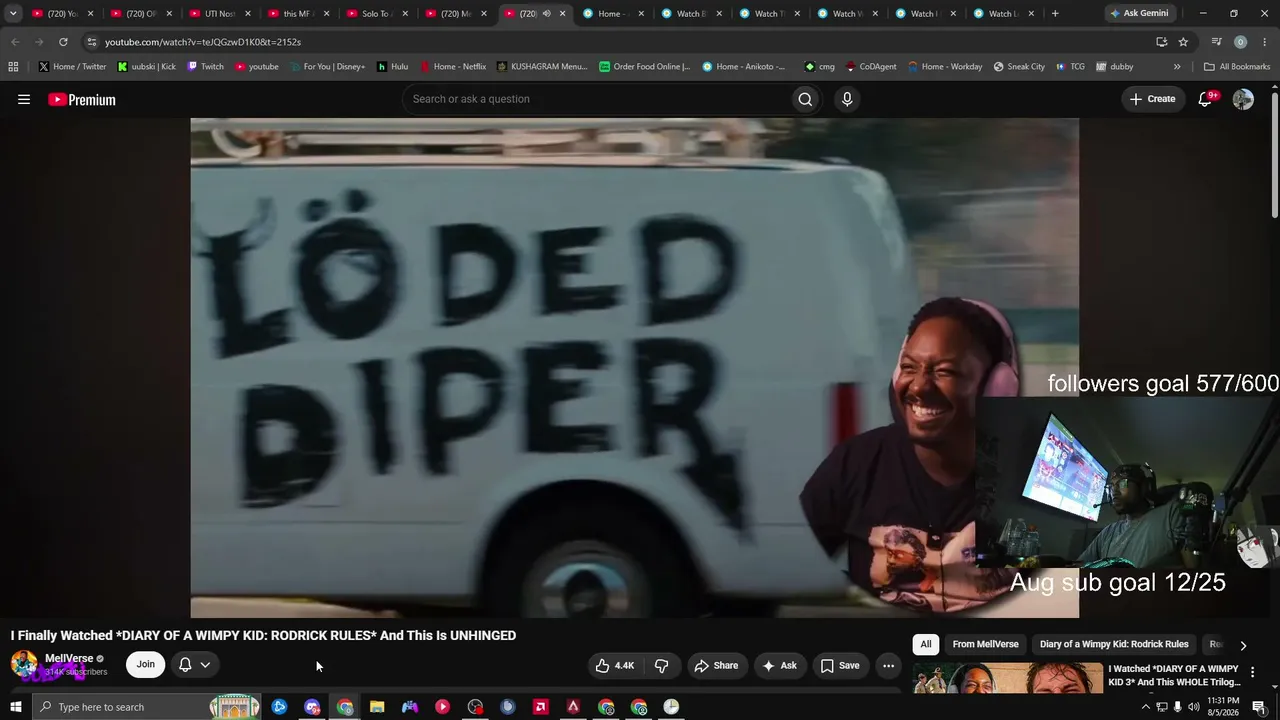Open the volume control in system tray
This screenshot has height=720, width=1280.
pyautogui.click(x=1193, y=707)
